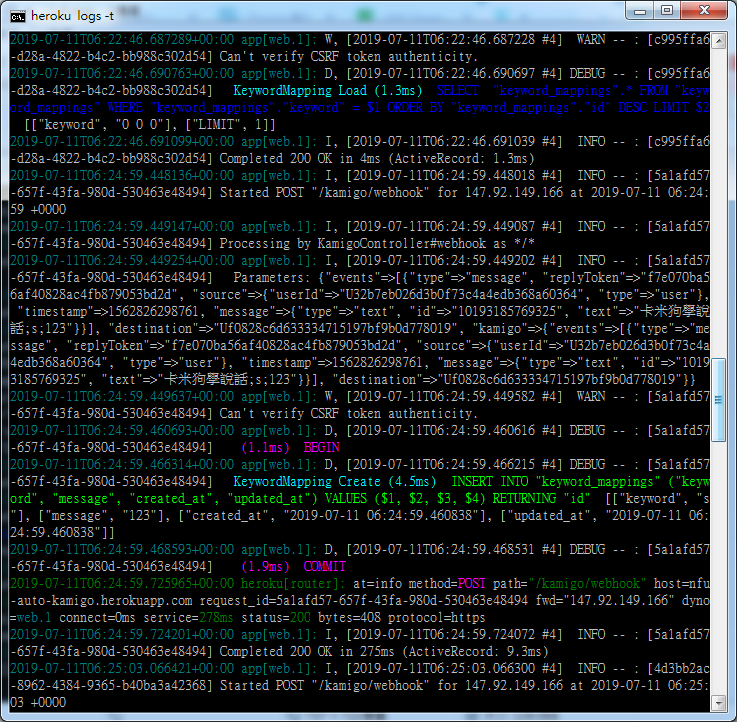The height and width of the screenshot is (722, 737).
Task: Open the console system menu icon
Action: point(17,16)
